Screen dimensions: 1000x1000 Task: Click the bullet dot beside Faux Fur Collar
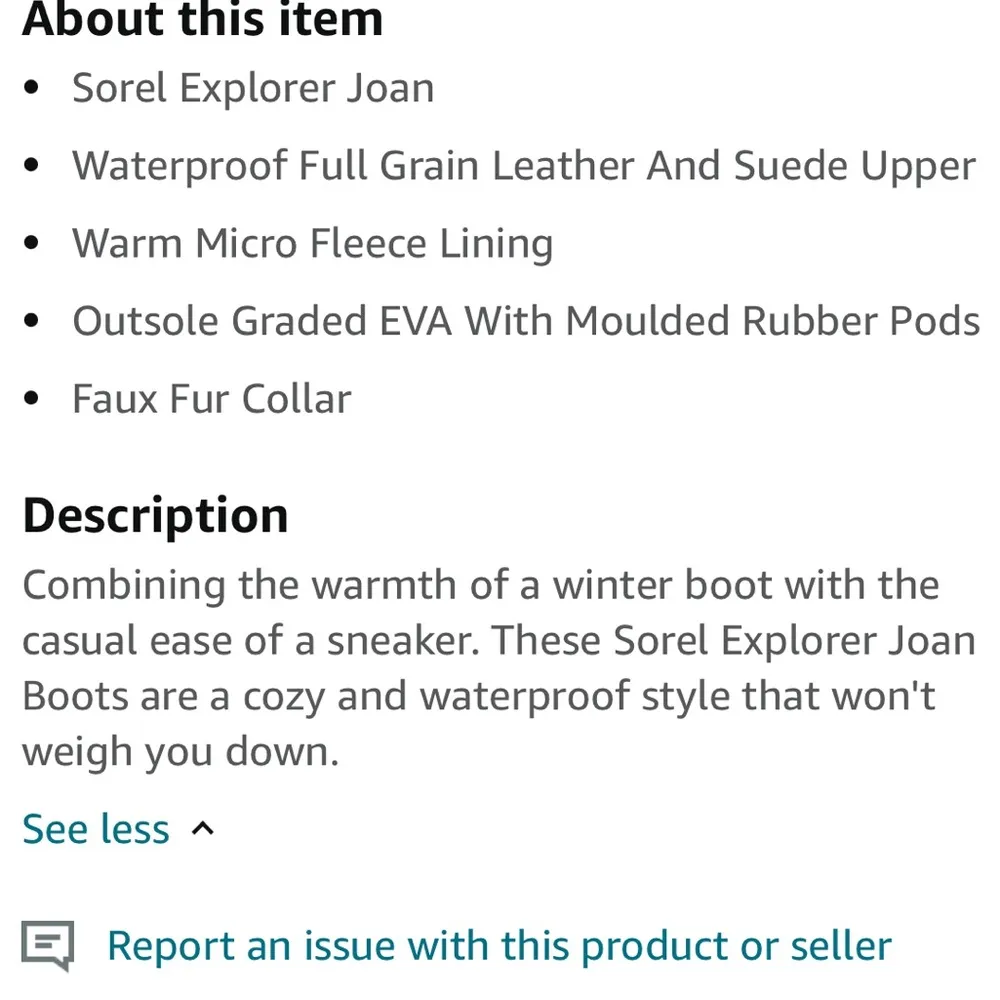[32, 399]
